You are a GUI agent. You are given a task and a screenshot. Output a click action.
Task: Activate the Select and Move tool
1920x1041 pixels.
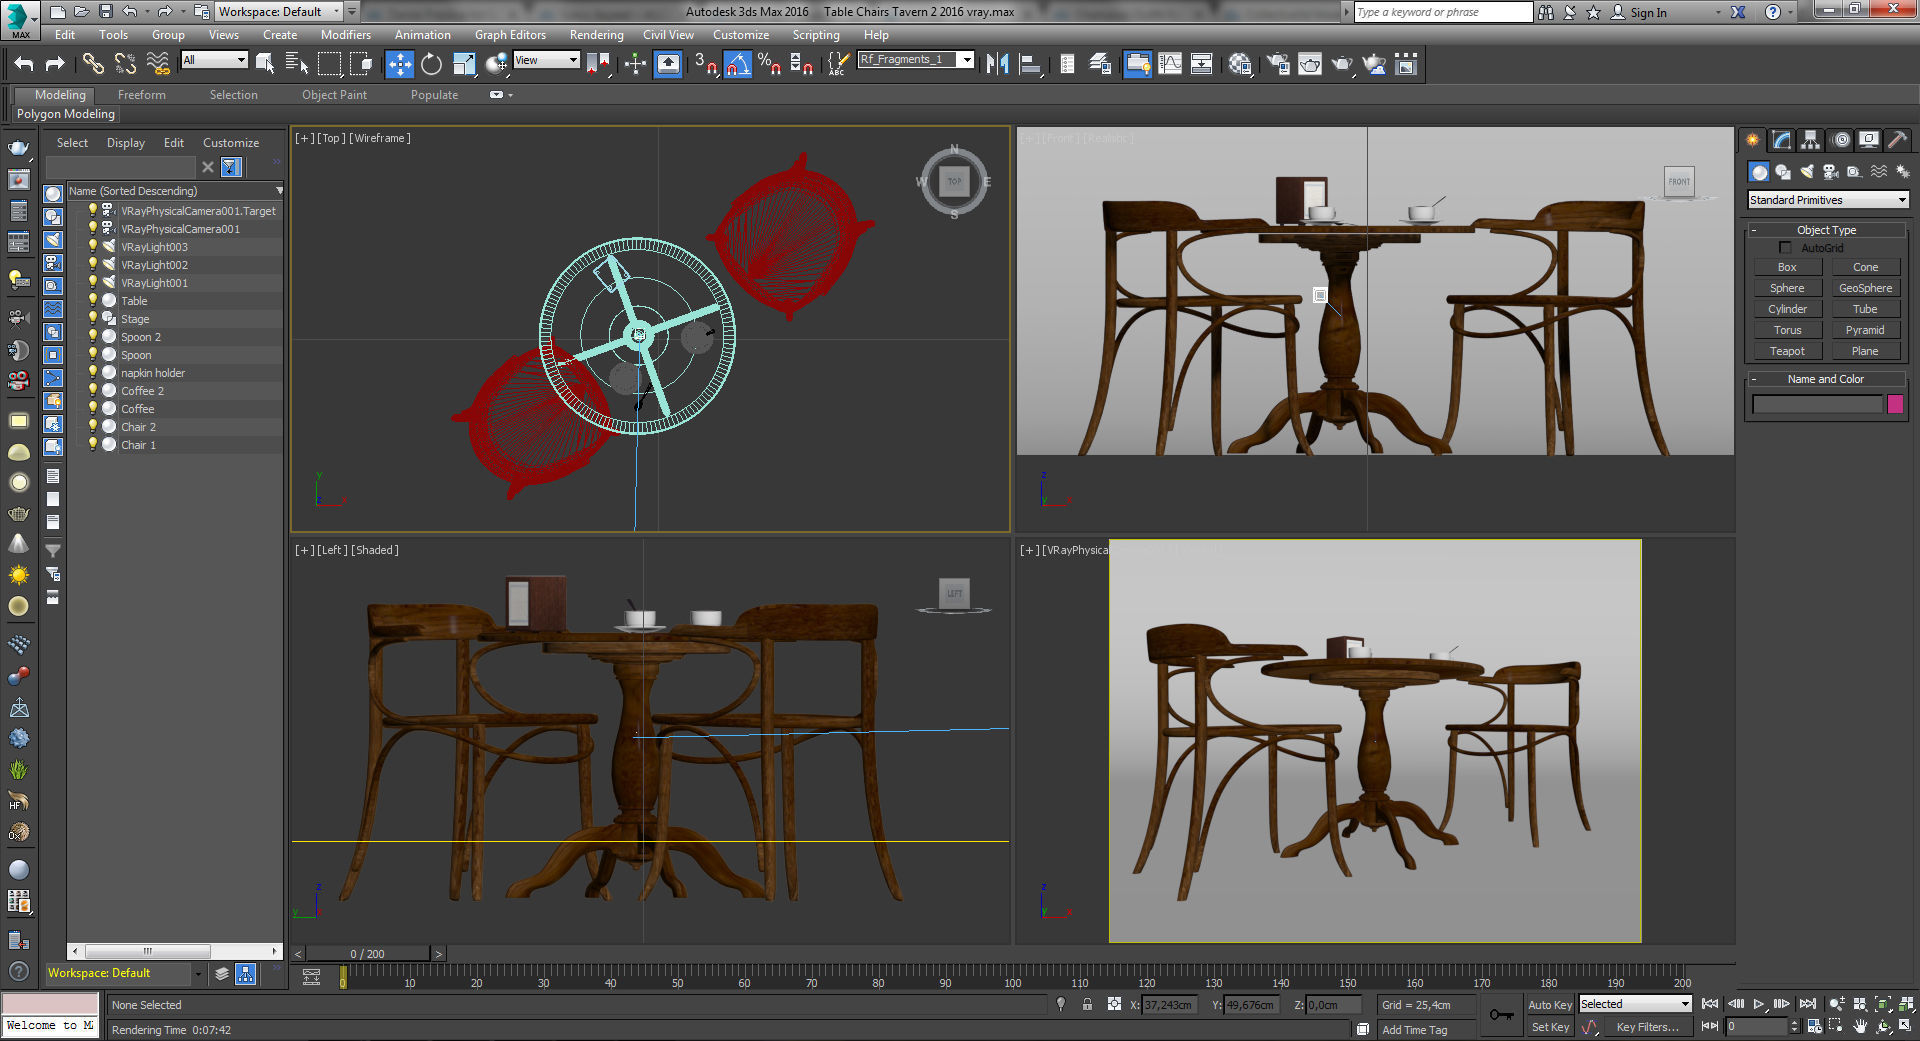(399, 64)
